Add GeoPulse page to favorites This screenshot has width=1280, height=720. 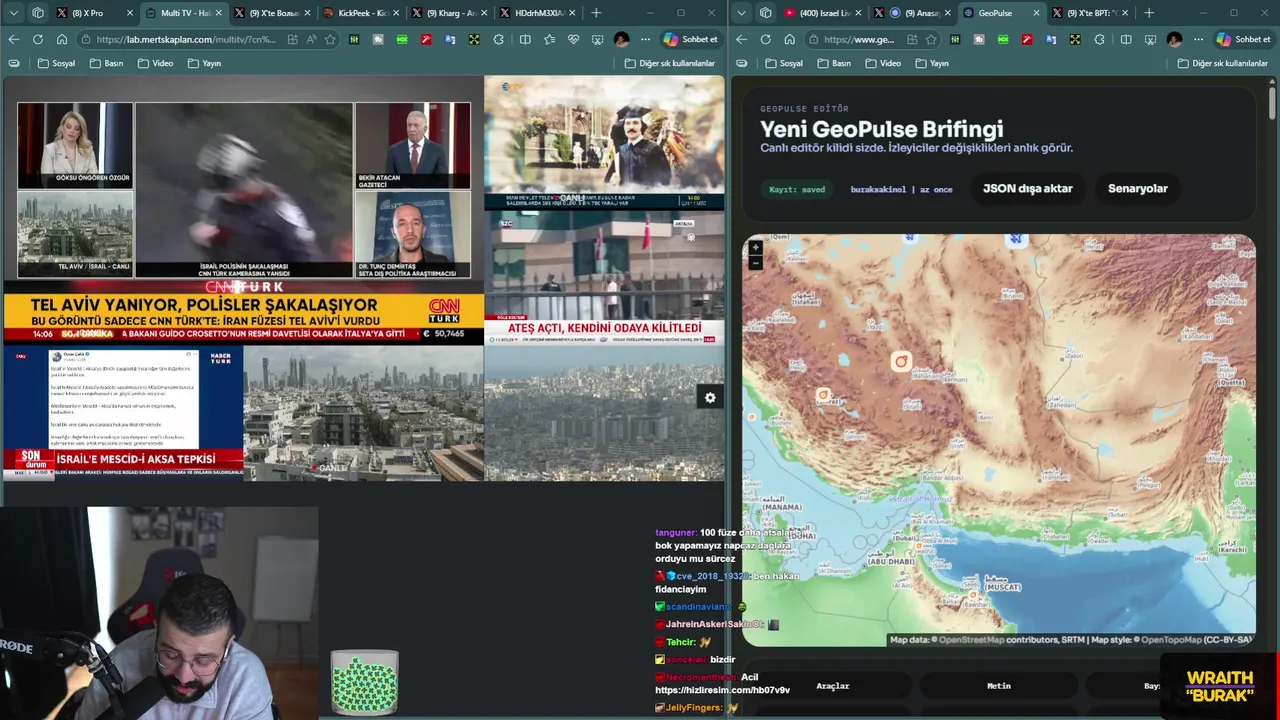(x=931, y=39)
